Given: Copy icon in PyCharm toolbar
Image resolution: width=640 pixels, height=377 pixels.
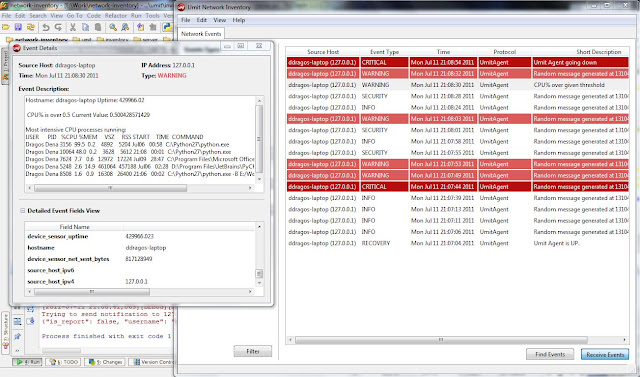Looking at the screenshot, I should [x=85, y=27].
